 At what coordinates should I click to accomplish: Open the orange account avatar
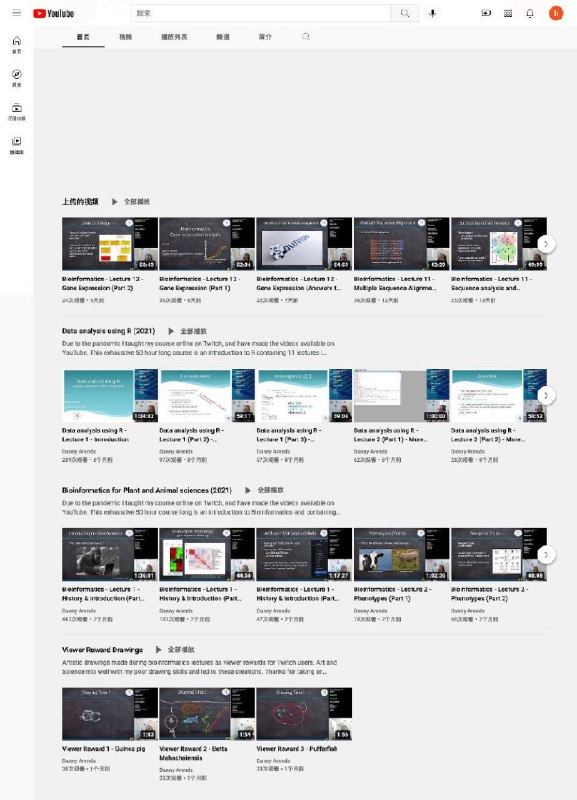pyautogui.click(x=556, y=13)
